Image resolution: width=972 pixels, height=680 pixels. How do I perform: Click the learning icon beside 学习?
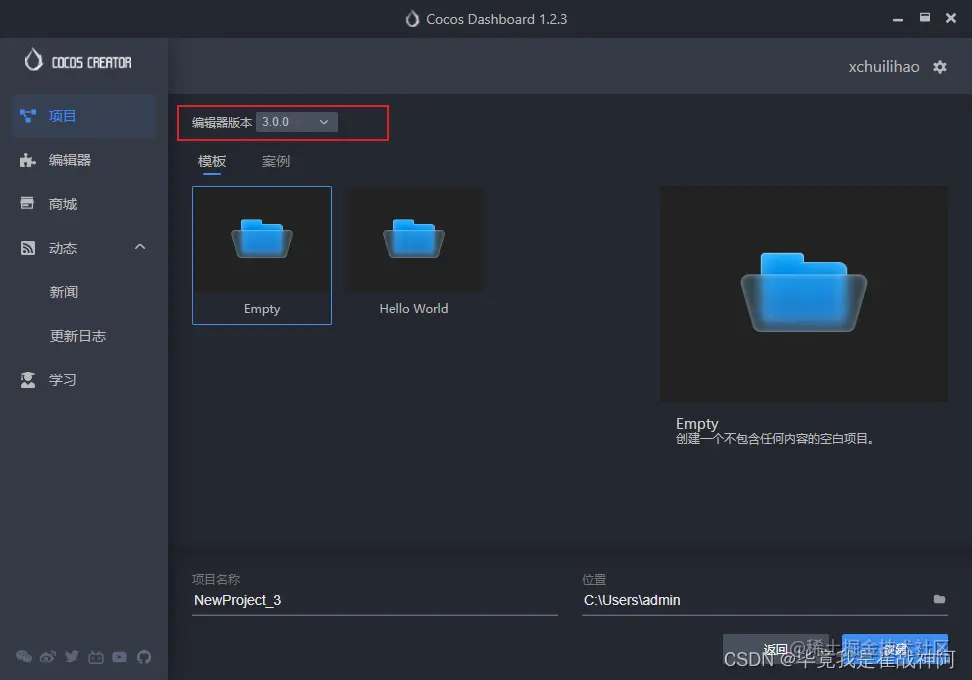click(28, 380)
